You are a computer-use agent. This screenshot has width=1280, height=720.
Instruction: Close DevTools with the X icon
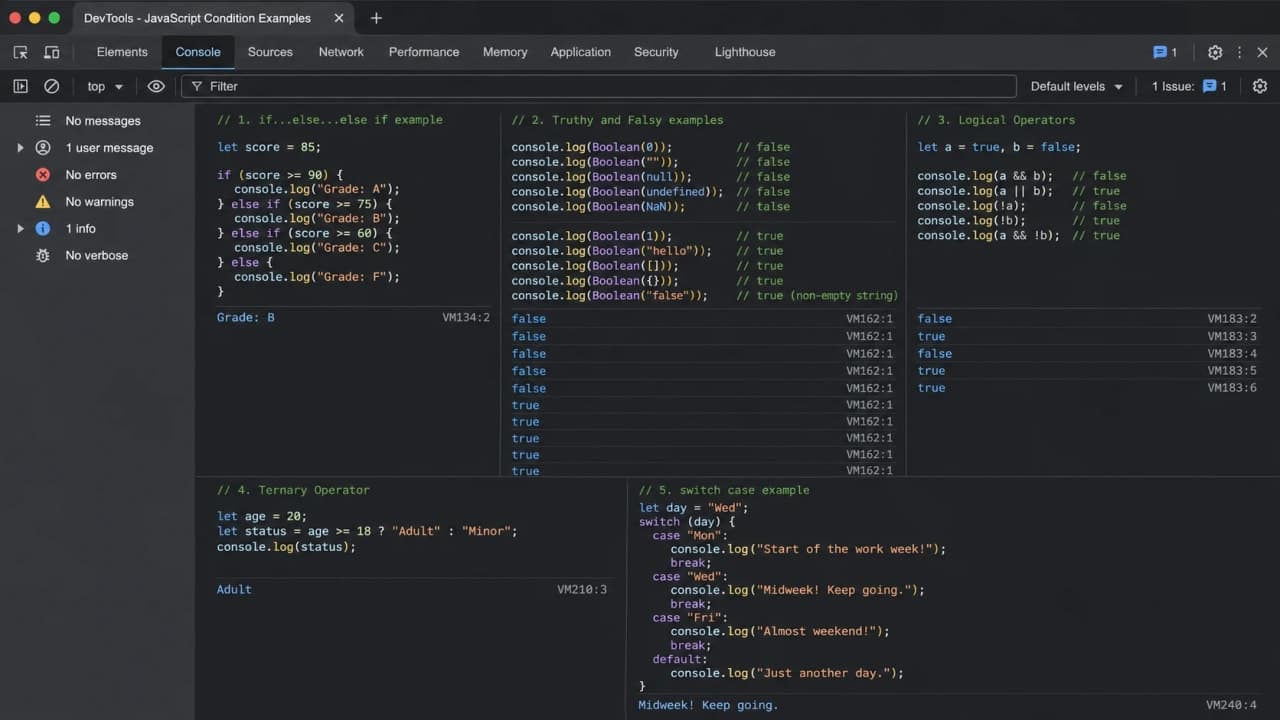(1263, 52)
